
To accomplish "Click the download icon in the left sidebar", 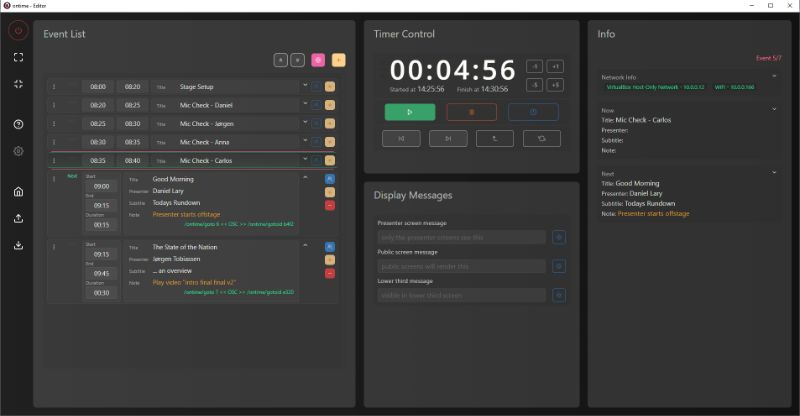I will click(18, 245).
